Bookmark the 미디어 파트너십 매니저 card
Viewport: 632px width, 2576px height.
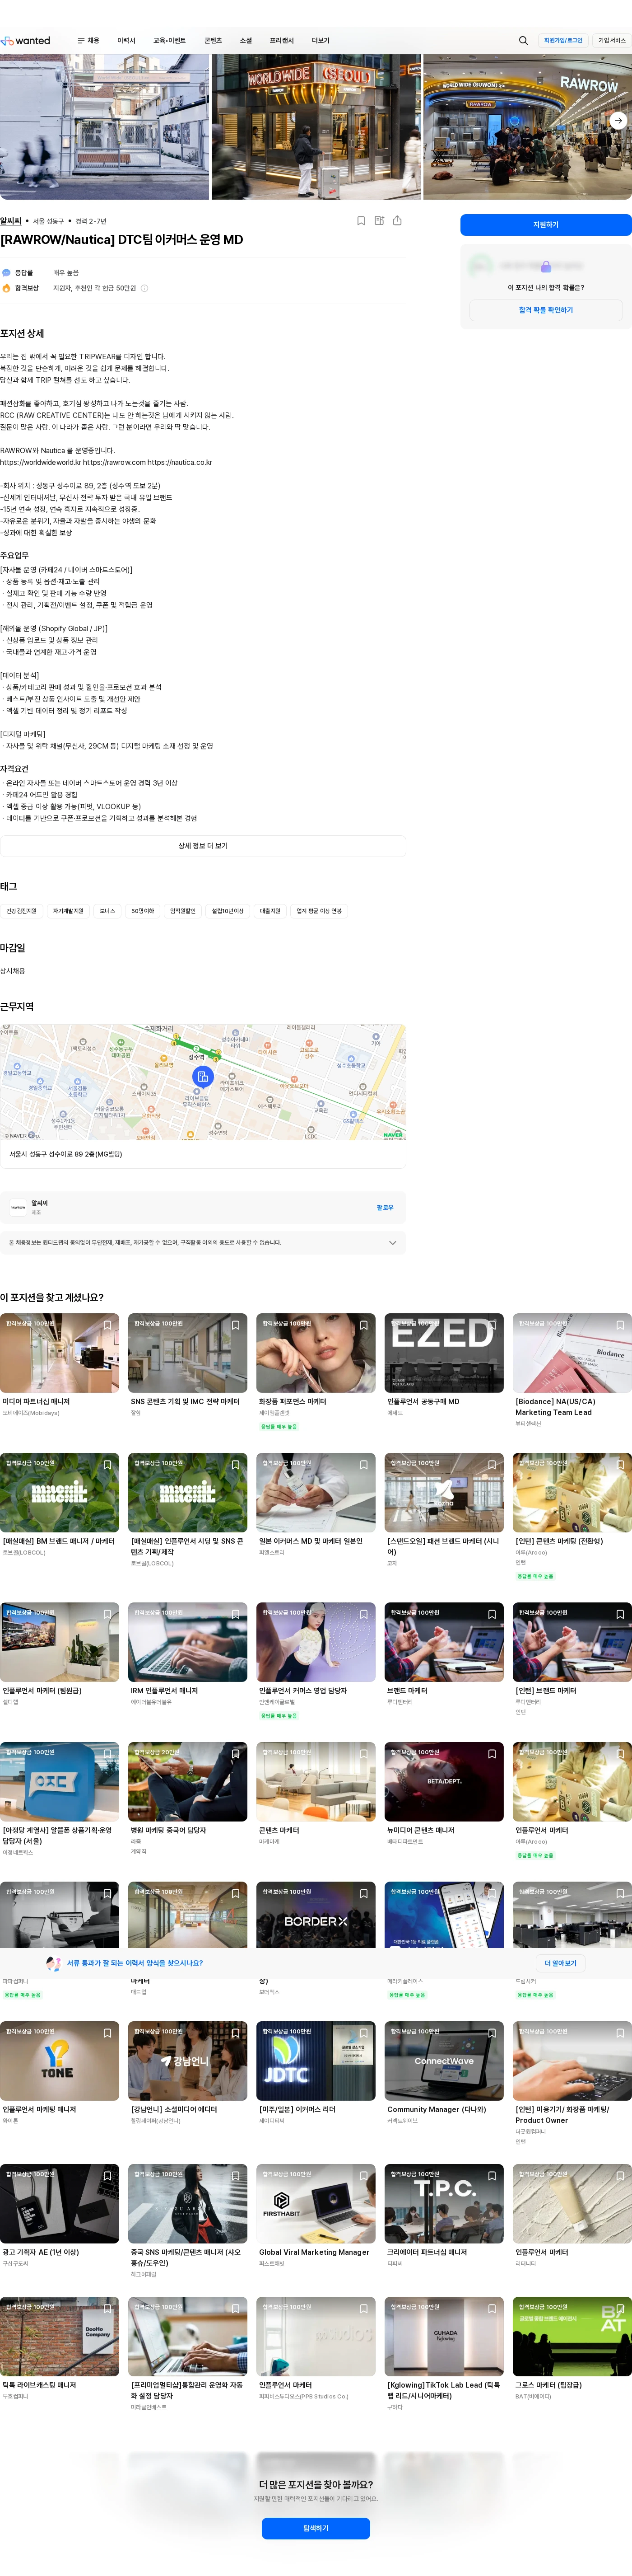107,1325
